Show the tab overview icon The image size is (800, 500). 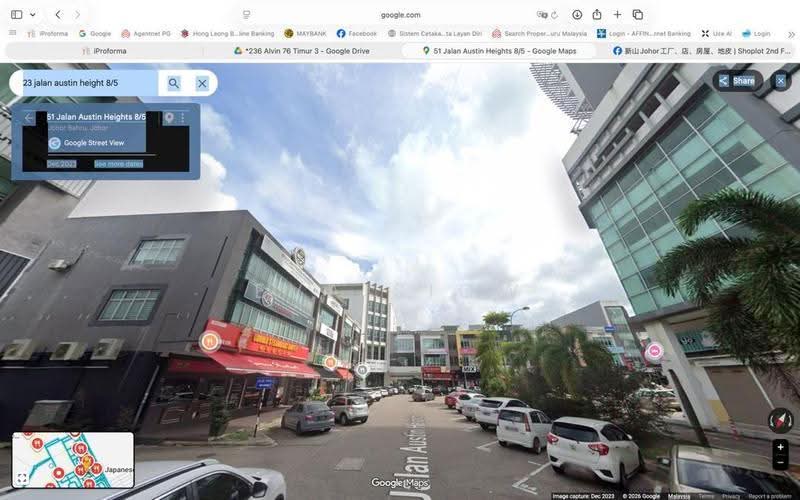[638, 15]
